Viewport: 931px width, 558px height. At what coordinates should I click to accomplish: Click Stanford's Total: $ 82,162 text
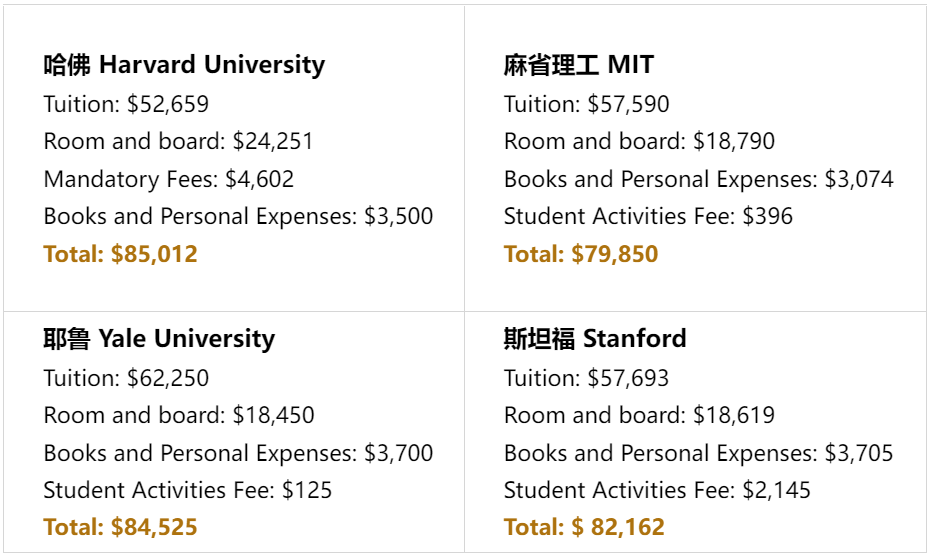(584, 527)
